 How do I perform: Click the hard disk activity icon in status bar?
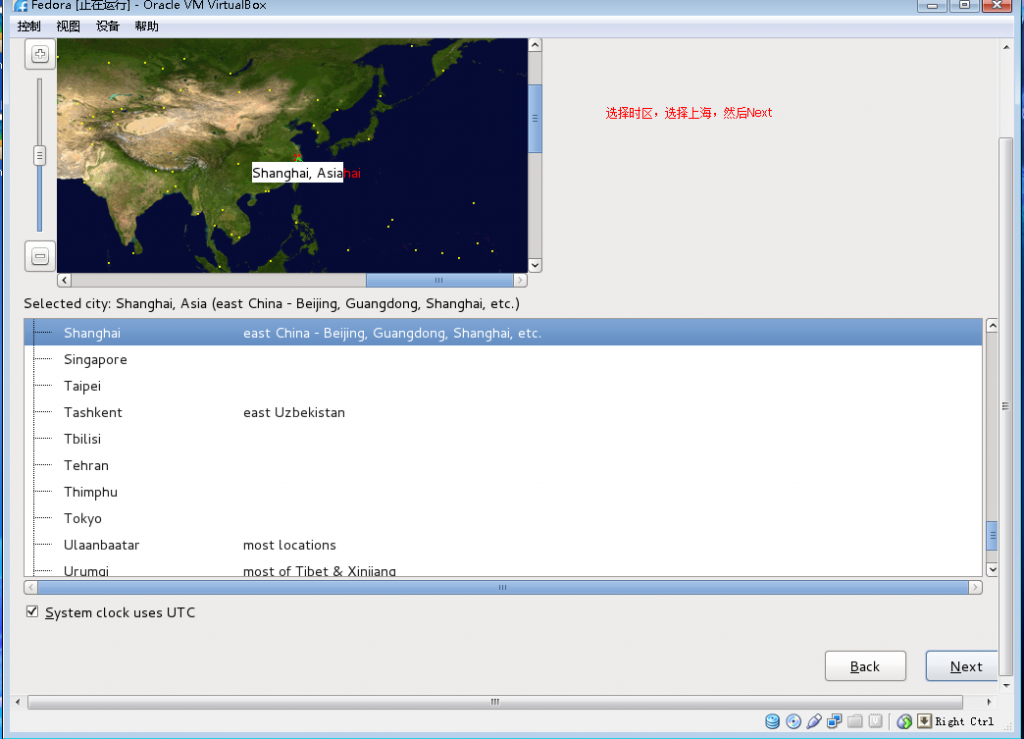[x=772, y=721]
